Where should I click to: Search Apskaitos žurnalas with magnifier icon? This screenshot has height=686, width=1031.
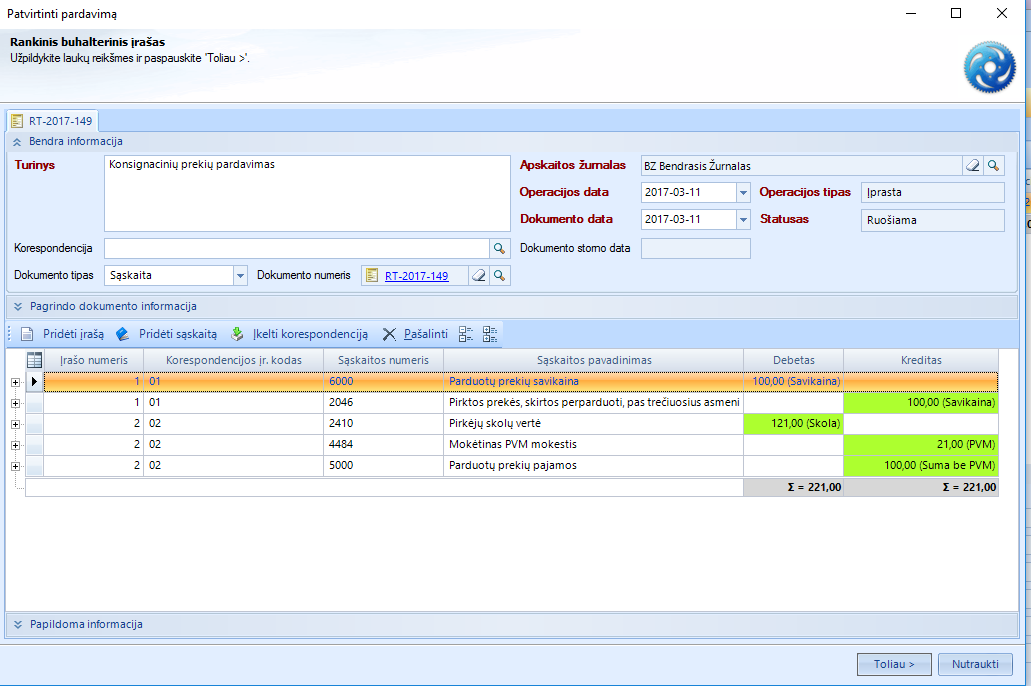[x=994, y=166]
